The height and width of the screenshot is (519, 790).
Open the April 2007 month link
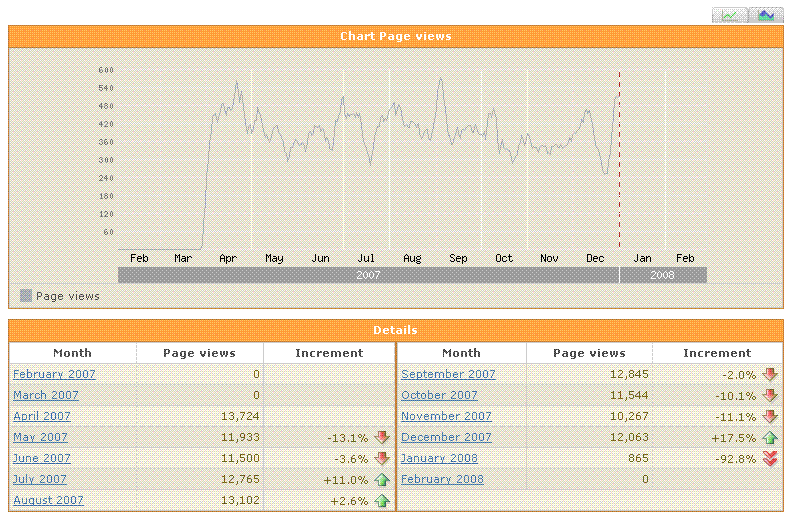pos(42,417)
